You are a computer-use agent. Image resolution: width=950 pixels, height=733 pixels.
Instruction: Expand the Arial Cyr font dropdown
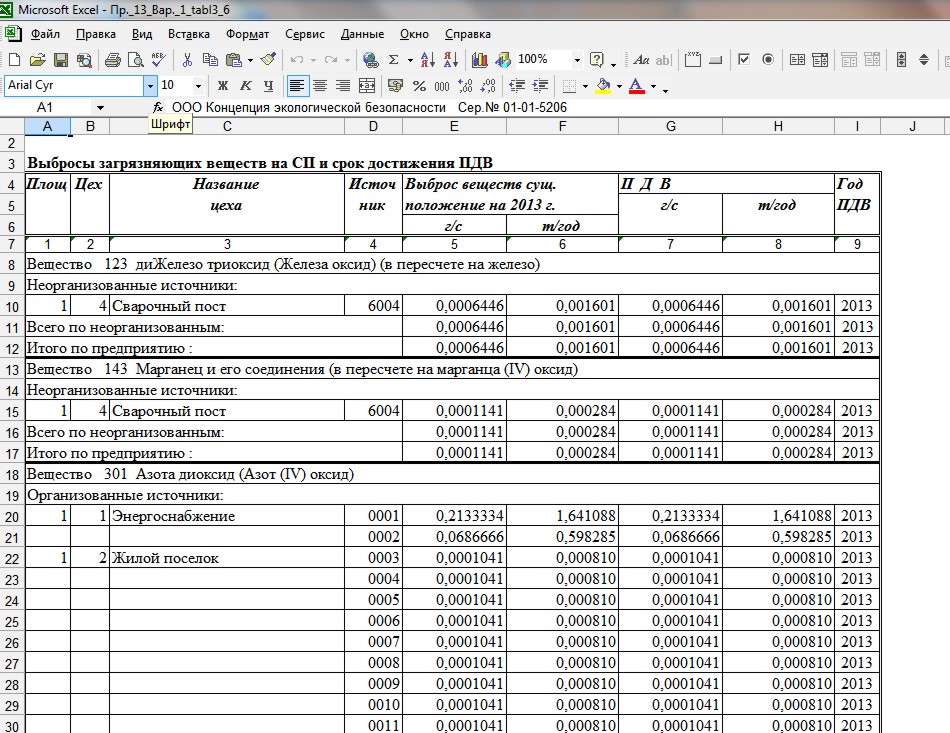point(150,86)
